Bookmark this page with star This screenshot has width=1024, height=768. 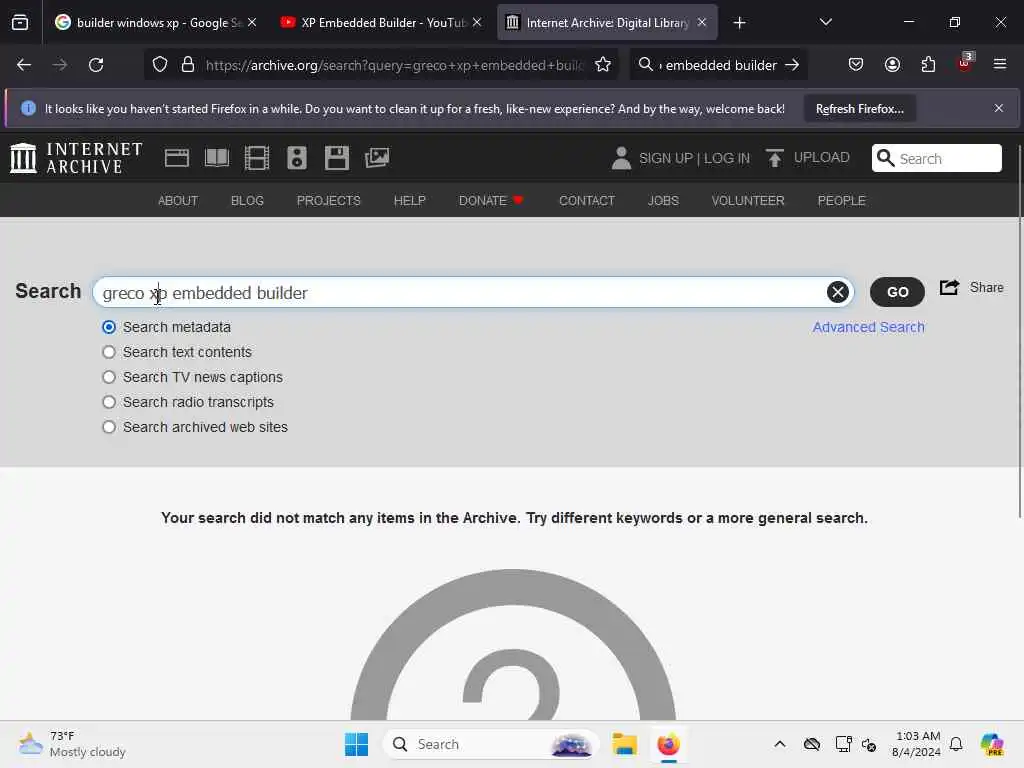pyautogui.click(x=603, y=65)
